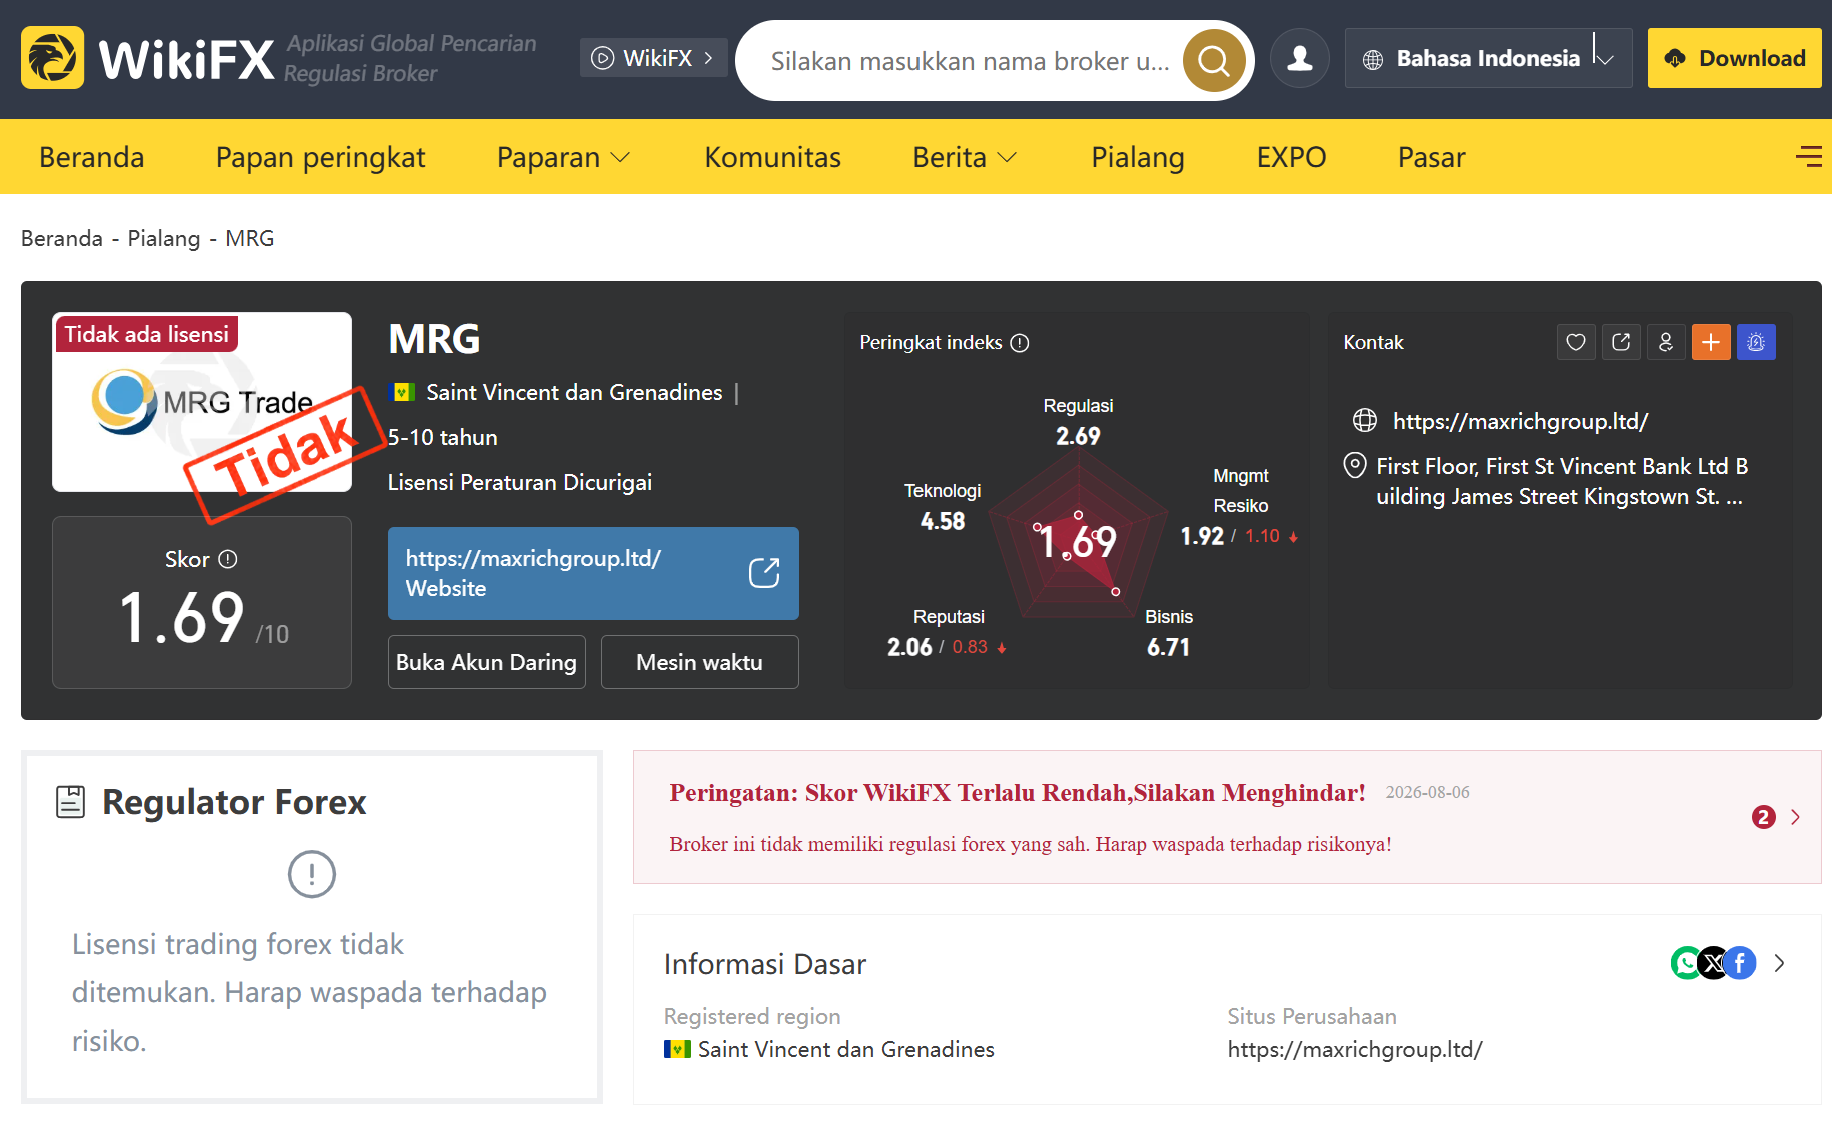Click the orange plus icon in Kontak
Viewport: 1832px width, 1124px height.
[x=1711, y=342]
